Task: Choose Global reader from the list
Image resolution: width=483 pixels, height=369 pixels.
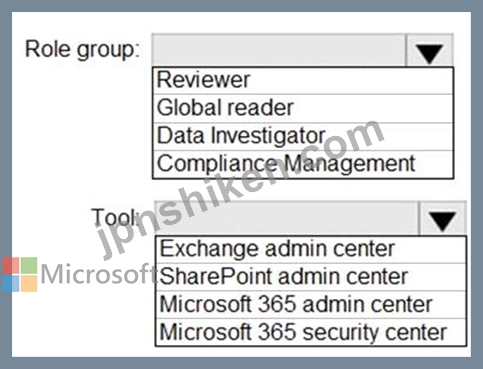Action: coord(303,108)
